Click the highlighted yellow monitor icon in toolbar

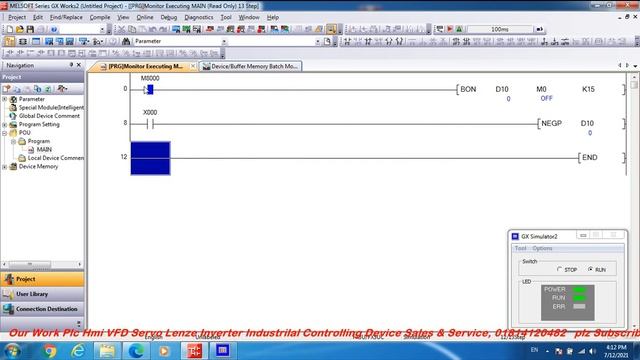(331, 29)
